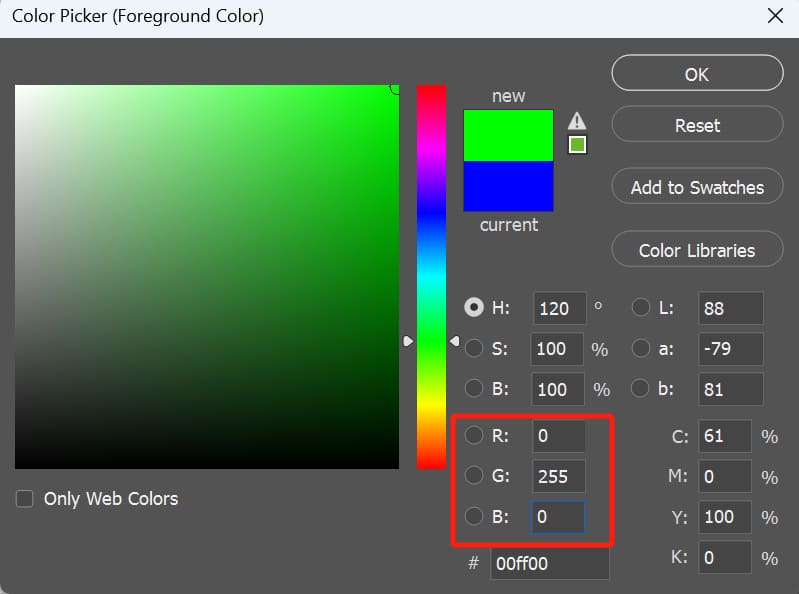The width and height of the screenshot is (799, 594).
Task: Select the brightness B radio button
Action: [474, 388]
